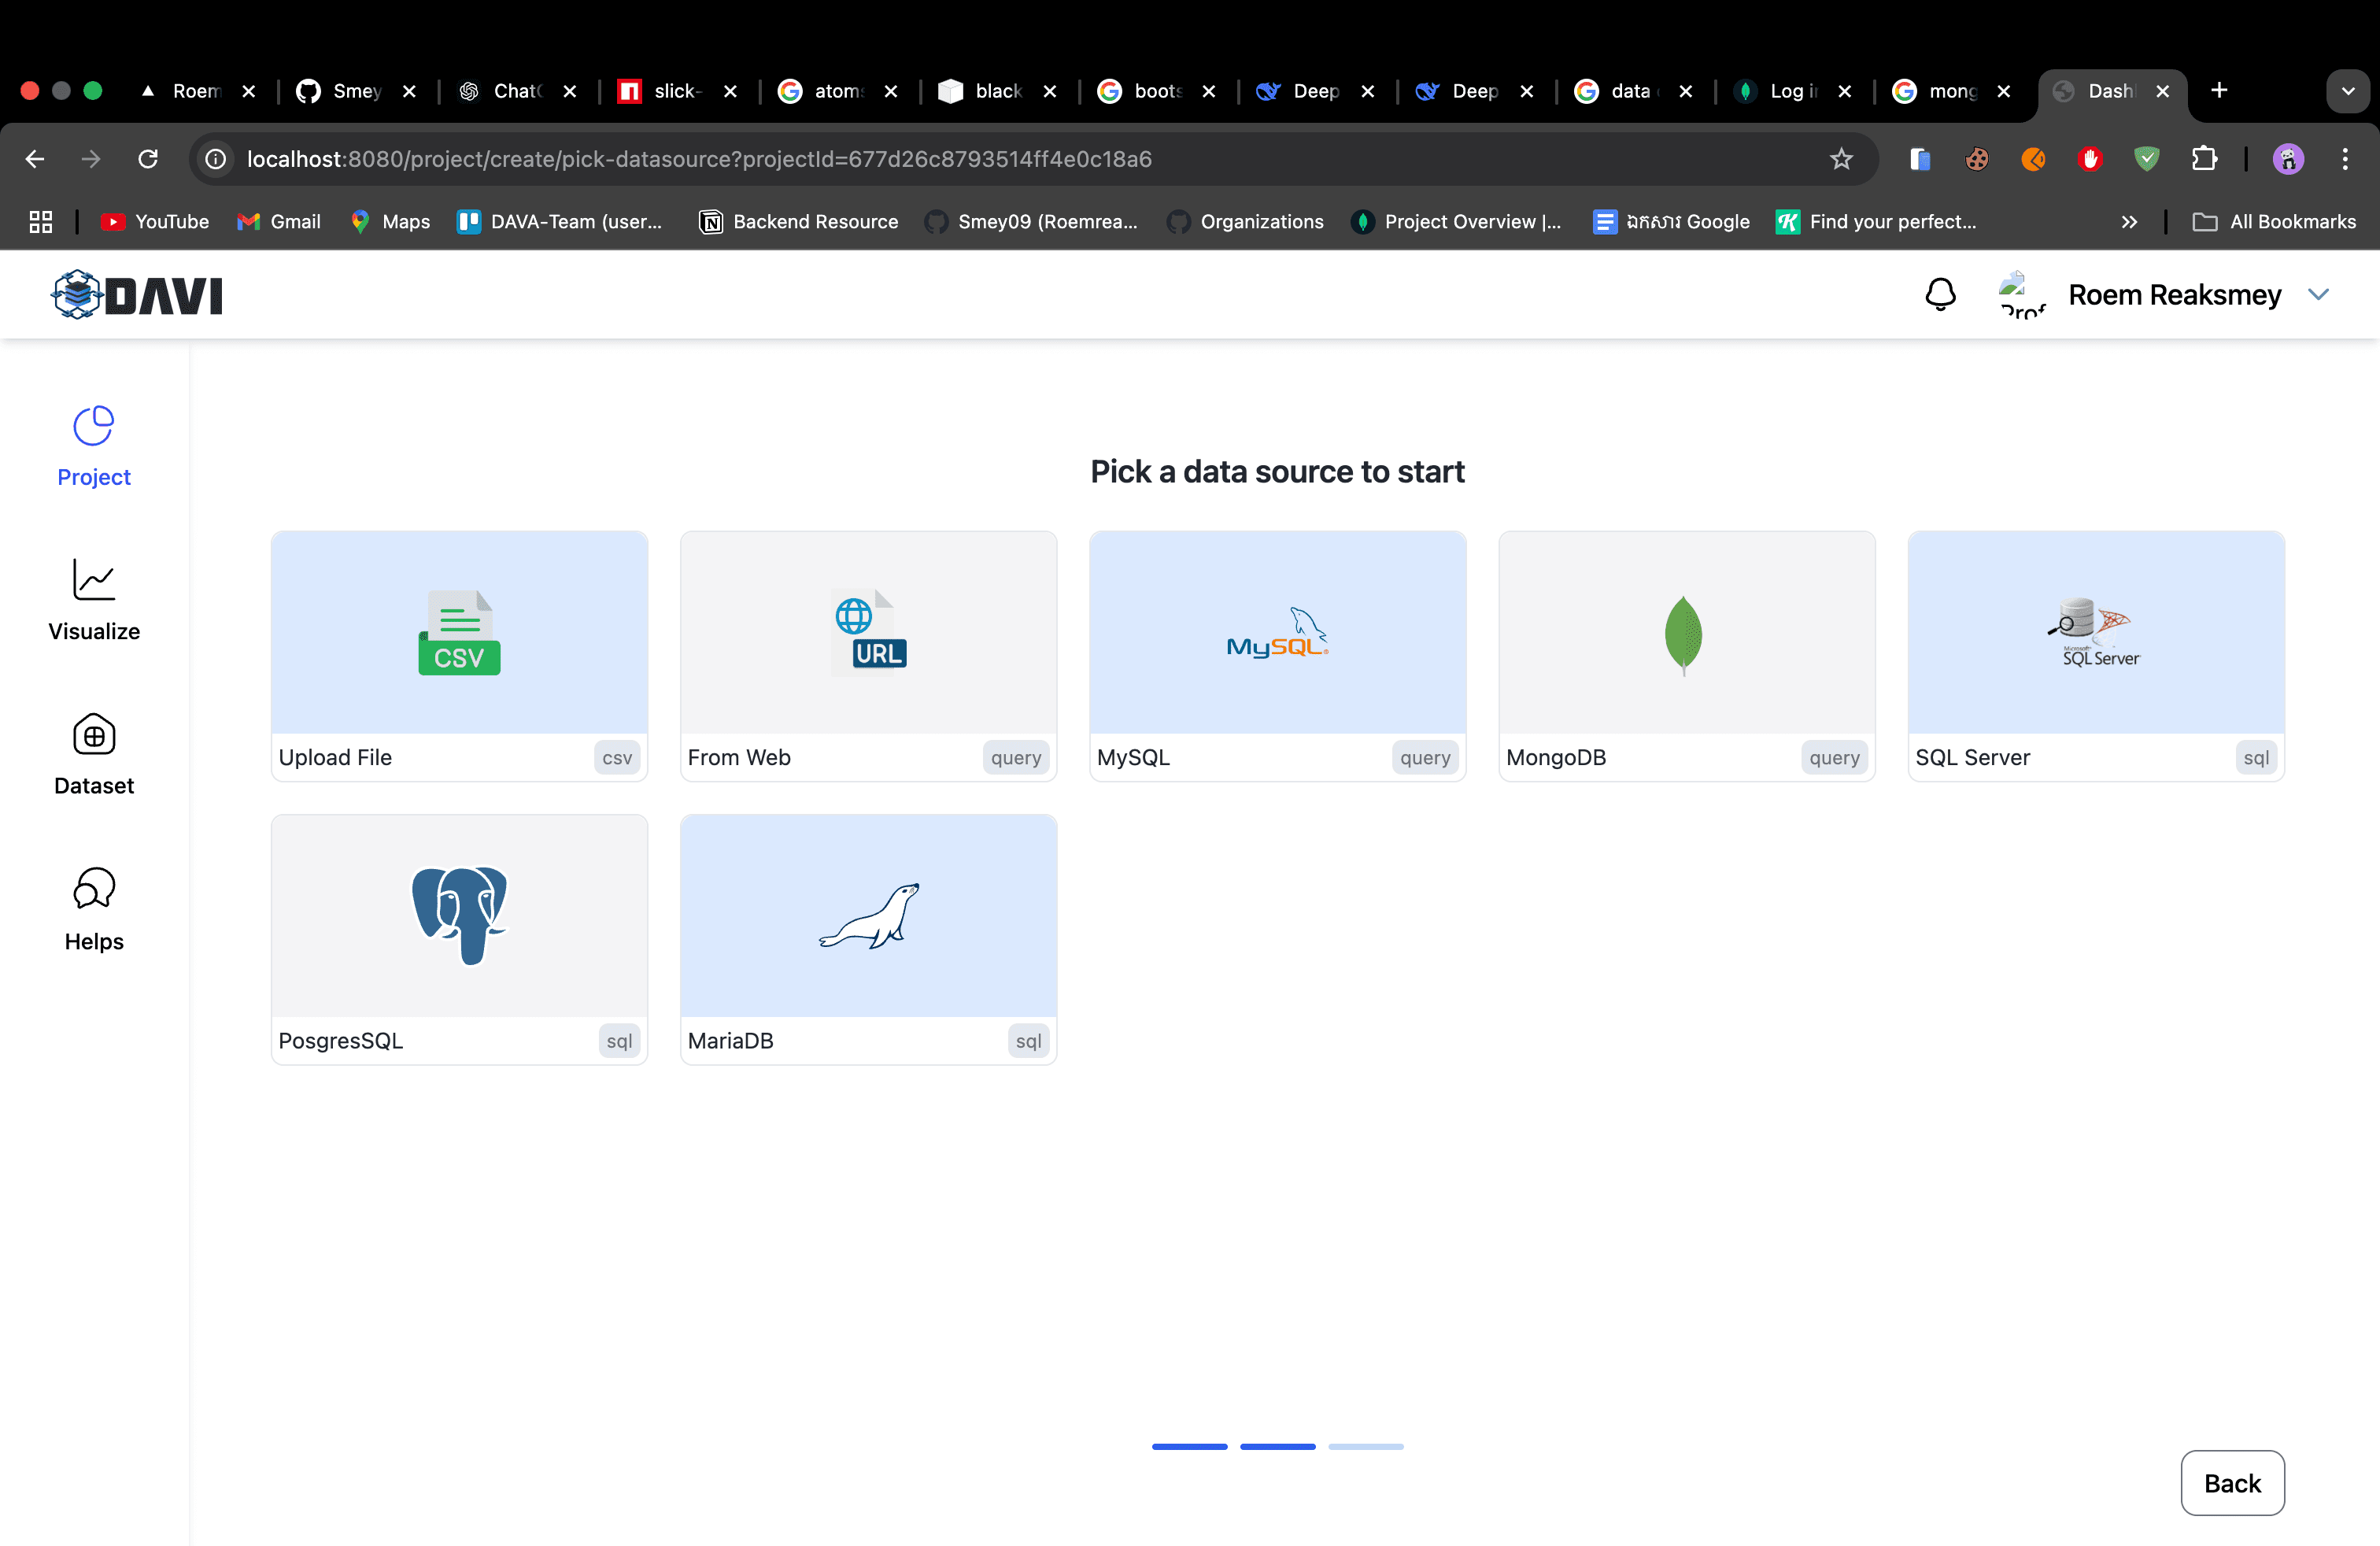Screen dimensions: 2380x1546
Task: Select the Project icon in the sidebar
Action: 93,446
